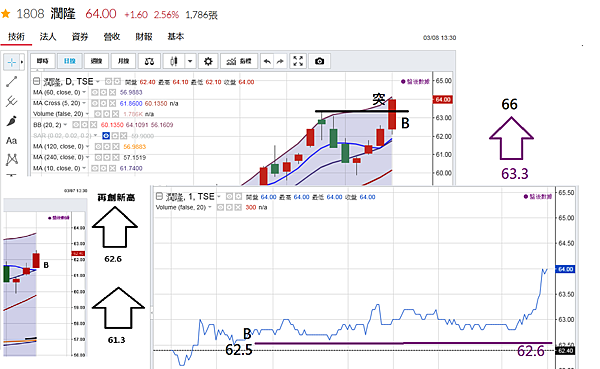Choose the pitchfork drawing tool
Screen dimensions: 600x369
(12, 101)
